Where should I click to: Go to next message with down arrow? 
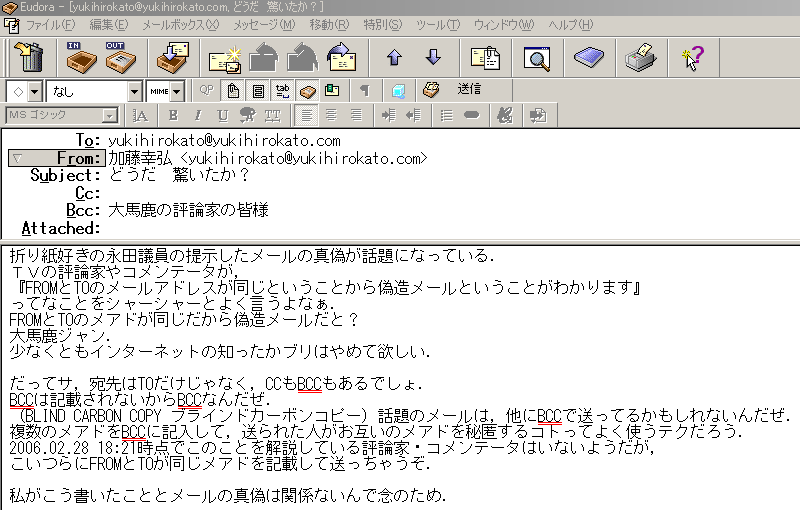coord(433,58)
